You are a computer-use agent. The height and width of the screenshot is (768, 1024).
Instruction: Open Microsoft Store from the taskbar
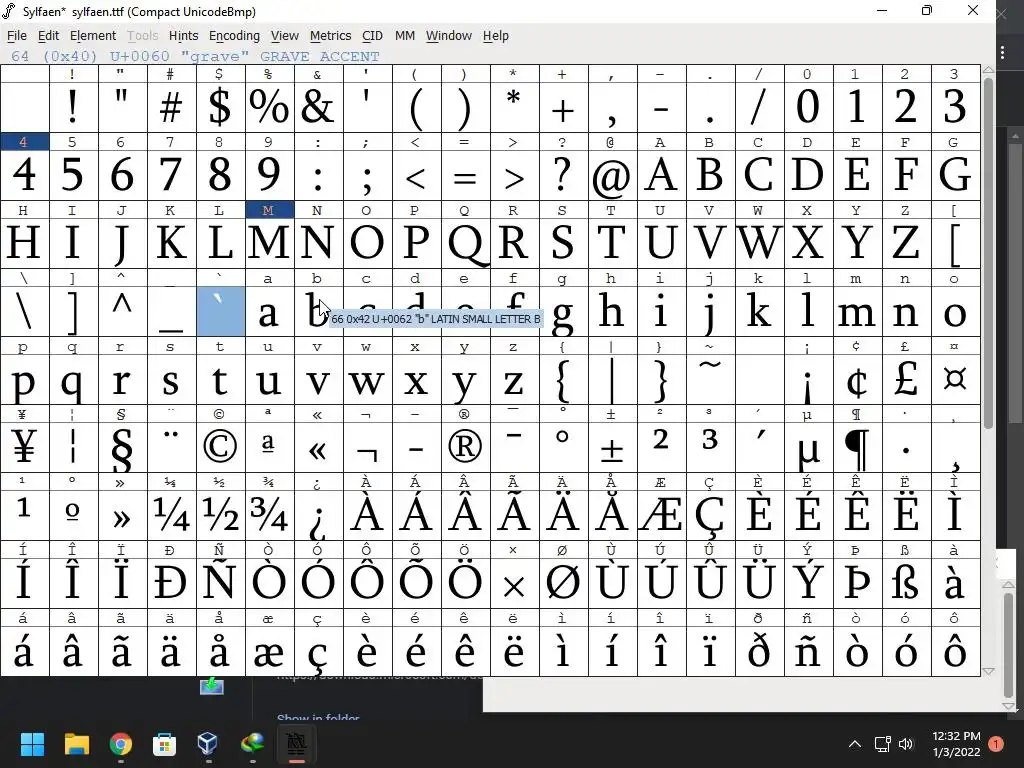164,744
